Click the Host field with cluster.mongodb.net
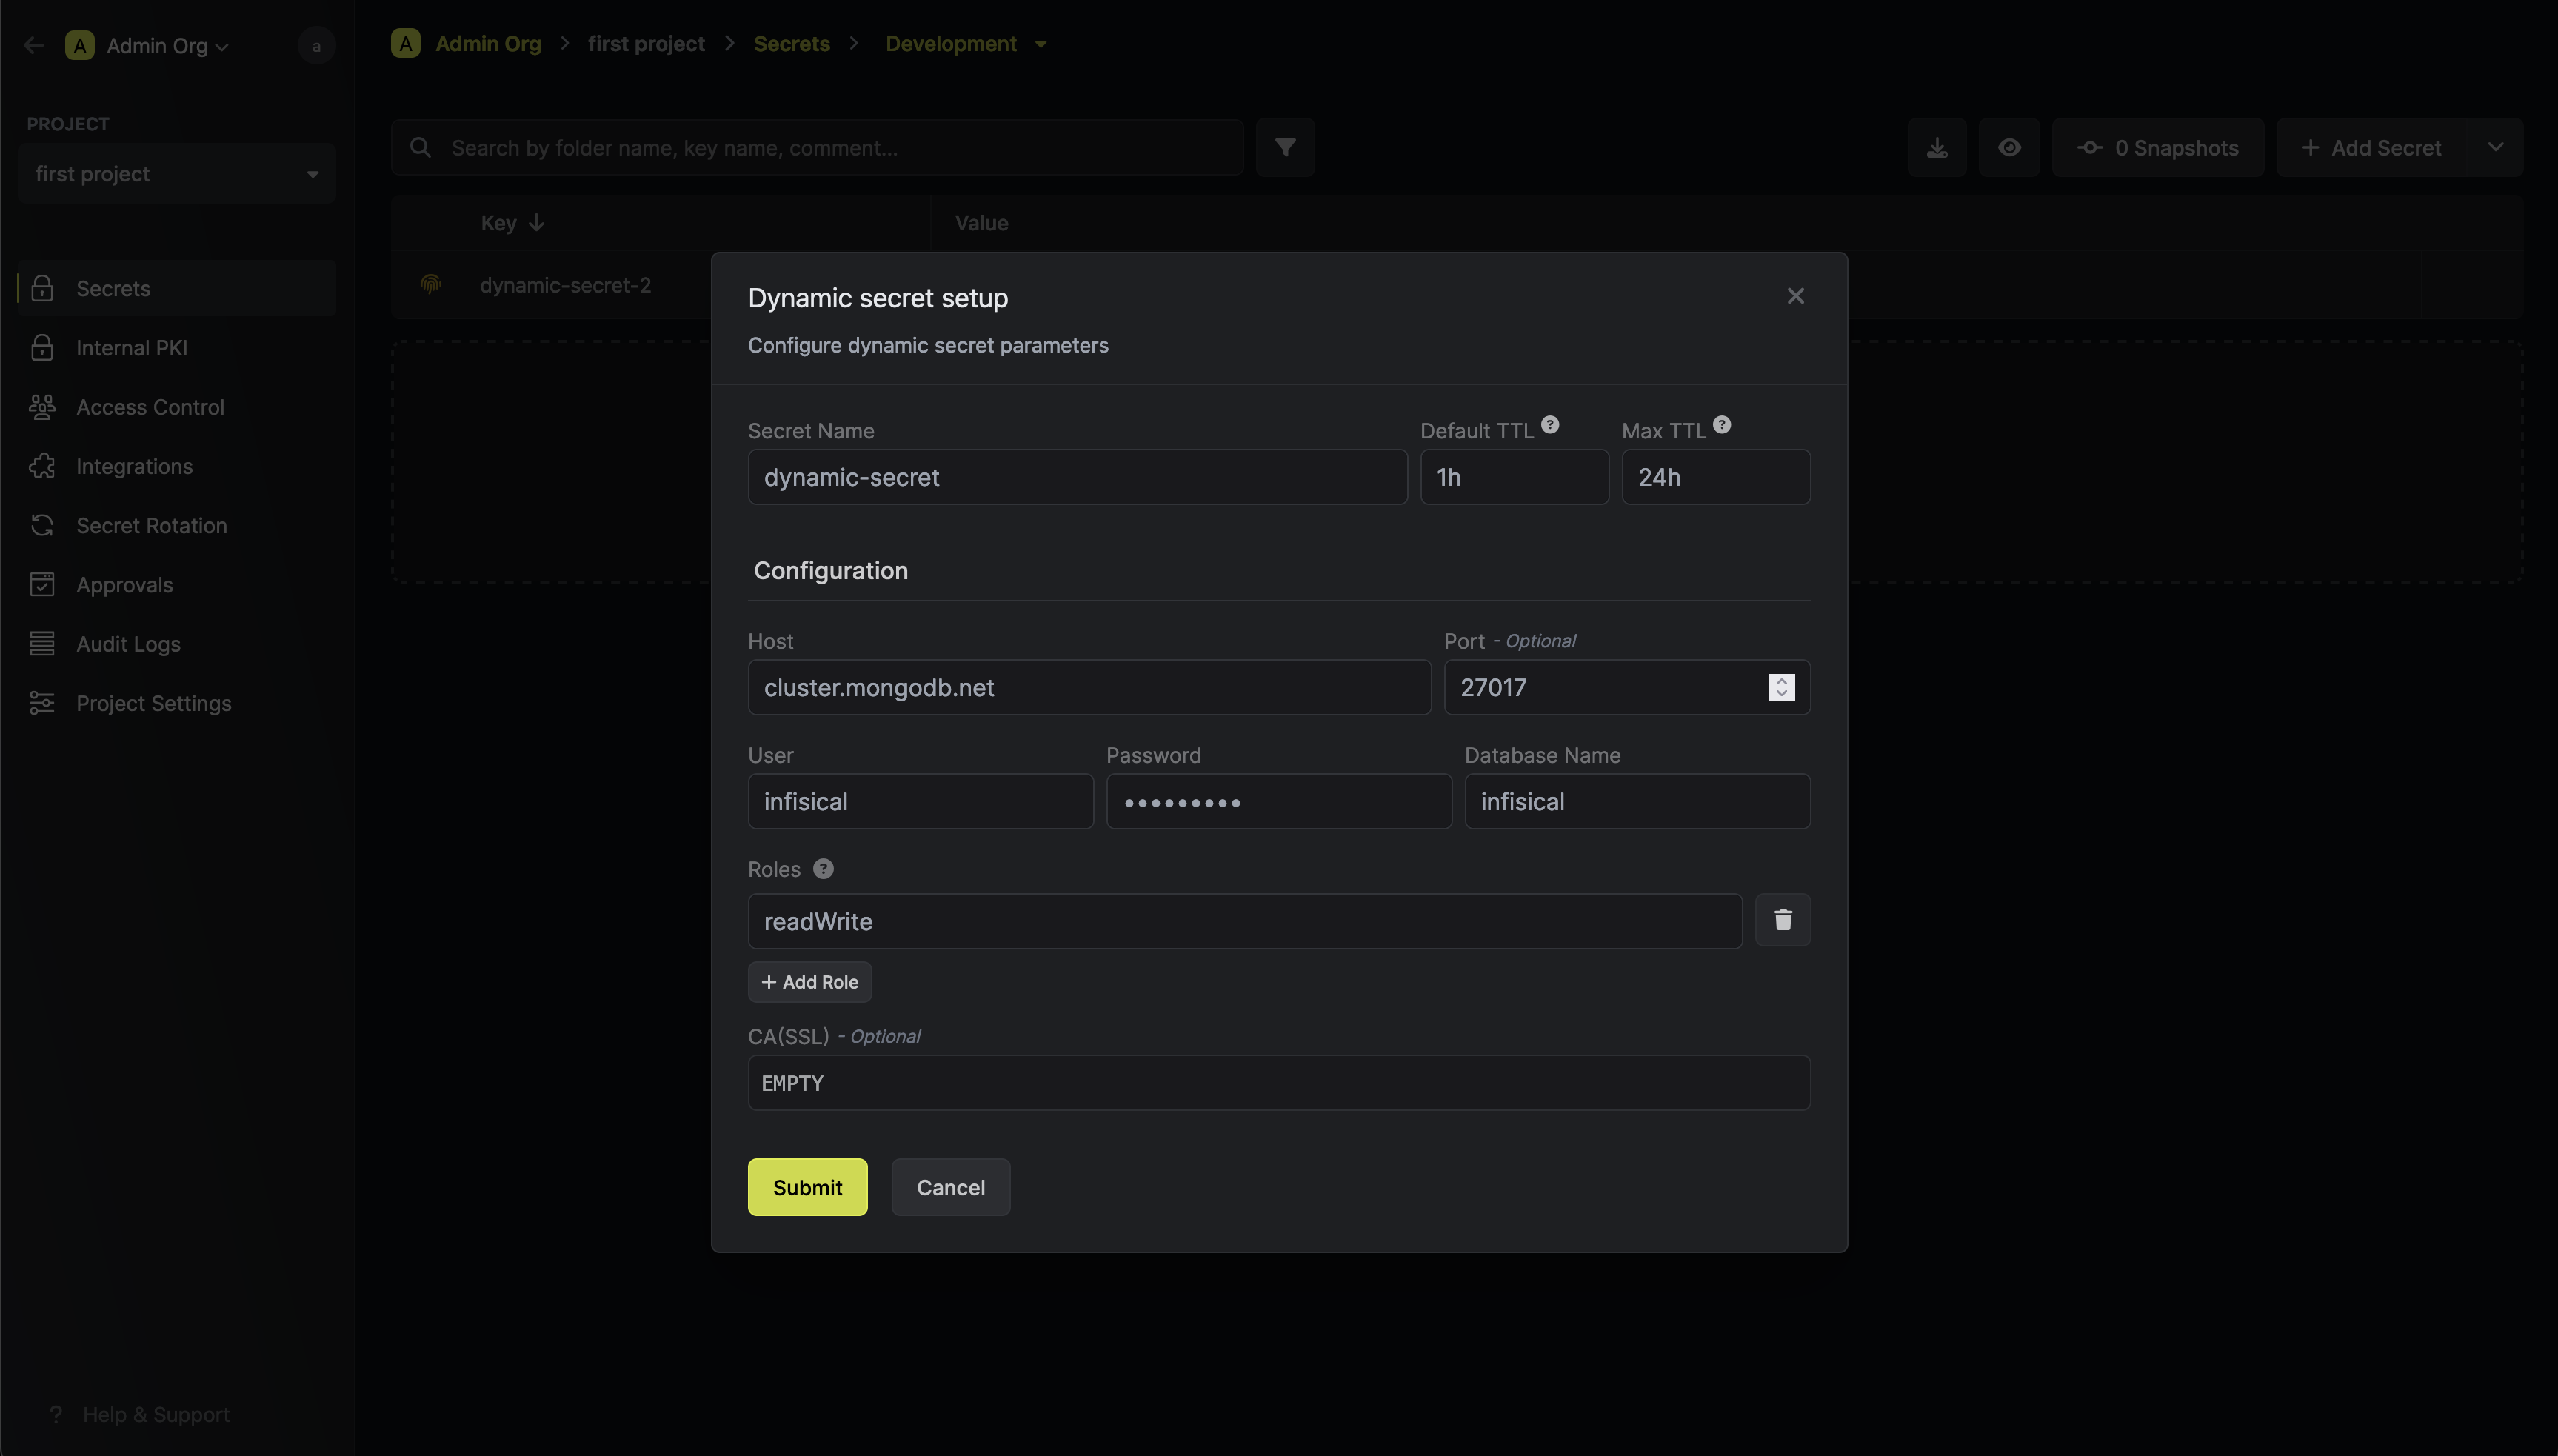 [x=1089, y=687]
